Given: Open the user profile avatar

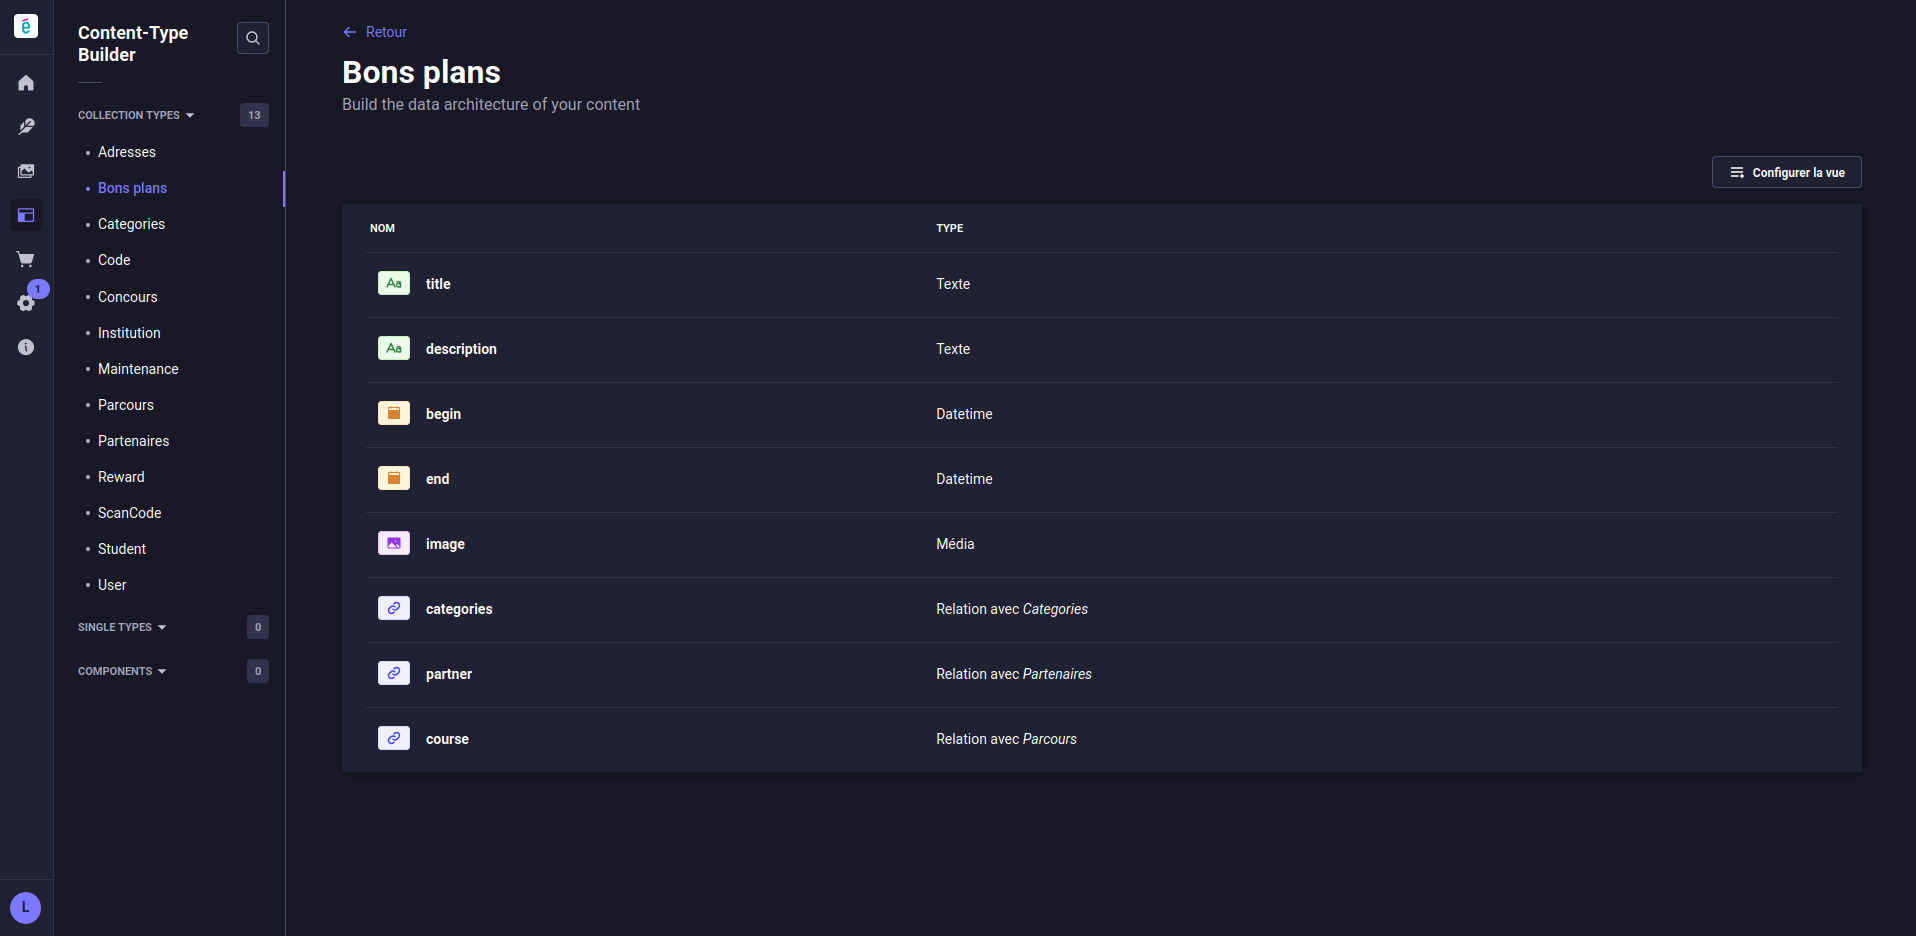Looking at the screenshot, I should 26,907.
